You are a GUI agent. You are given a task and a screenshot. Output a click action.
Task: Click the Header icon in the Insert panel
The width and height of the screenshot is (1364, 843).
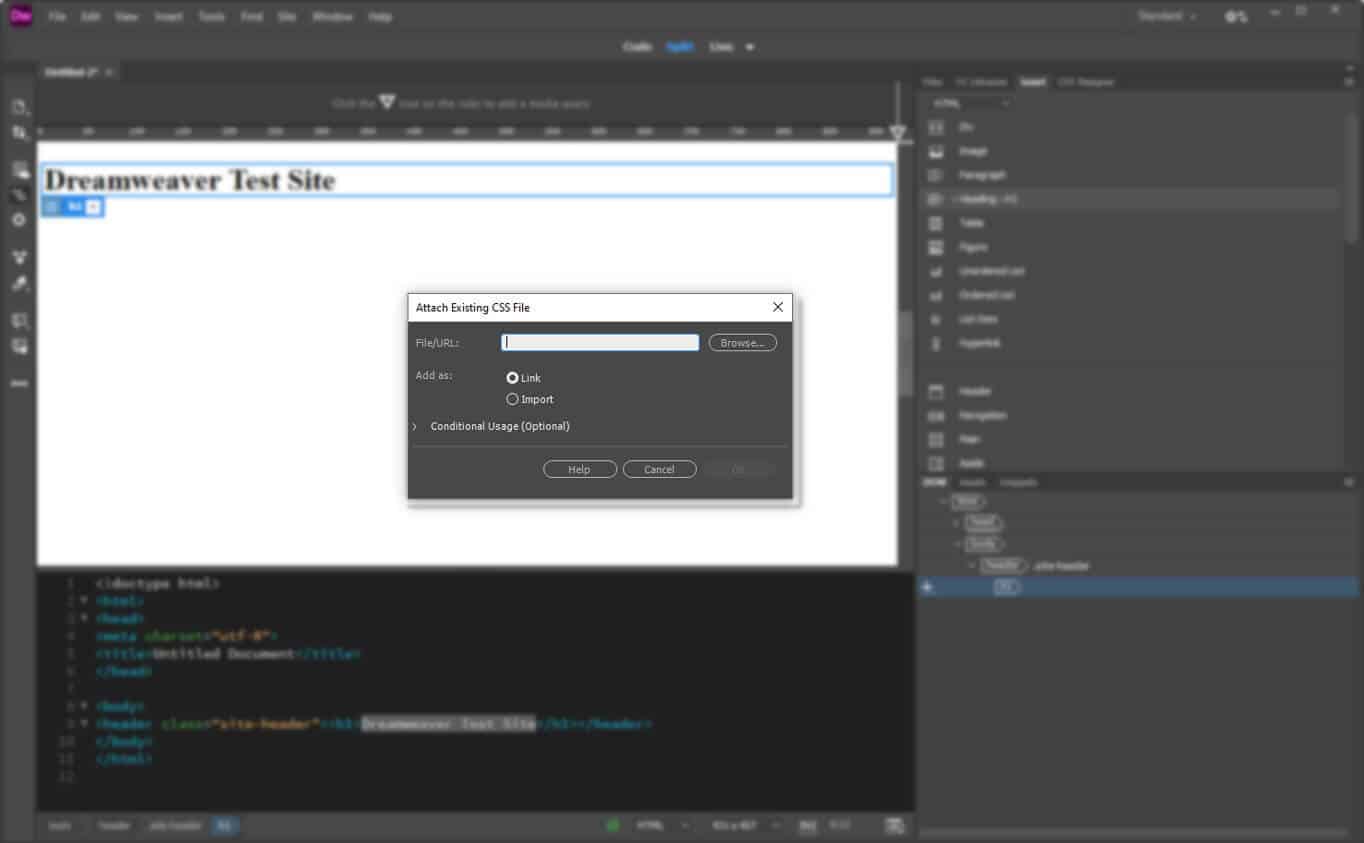[936, 391]
